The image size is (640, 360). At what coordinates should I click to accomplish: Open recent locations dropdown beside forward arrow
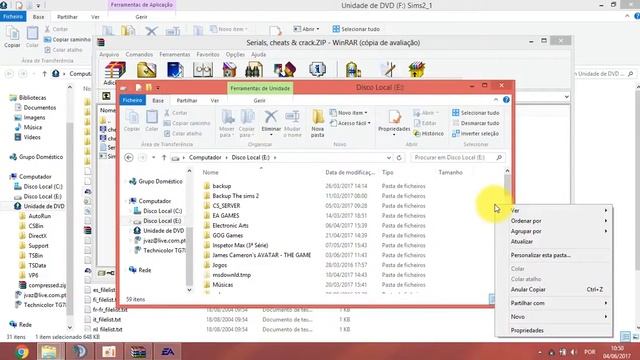(x=154, y=158)
